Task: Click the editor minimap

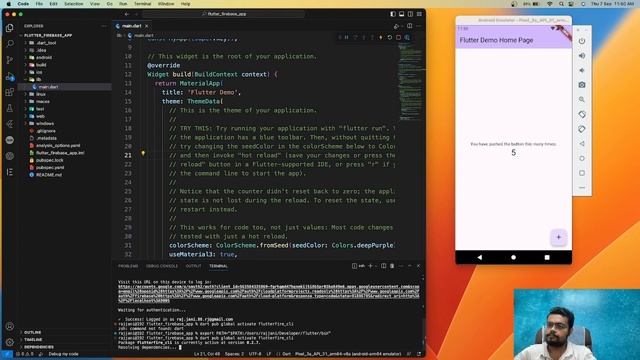Action: pos(410,82)
